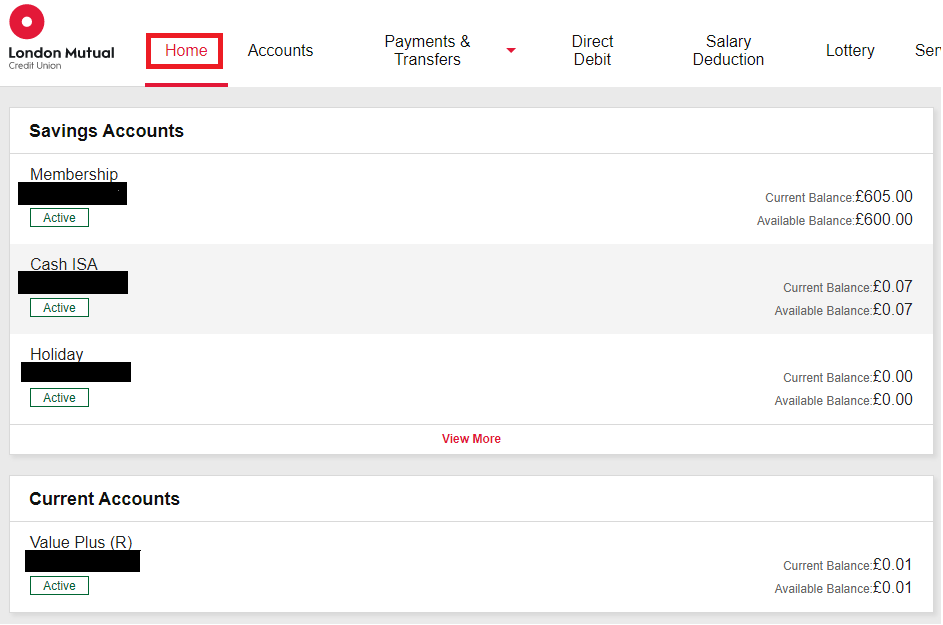
Task: Click the Active badge under Membership
Action: point(59,218)
